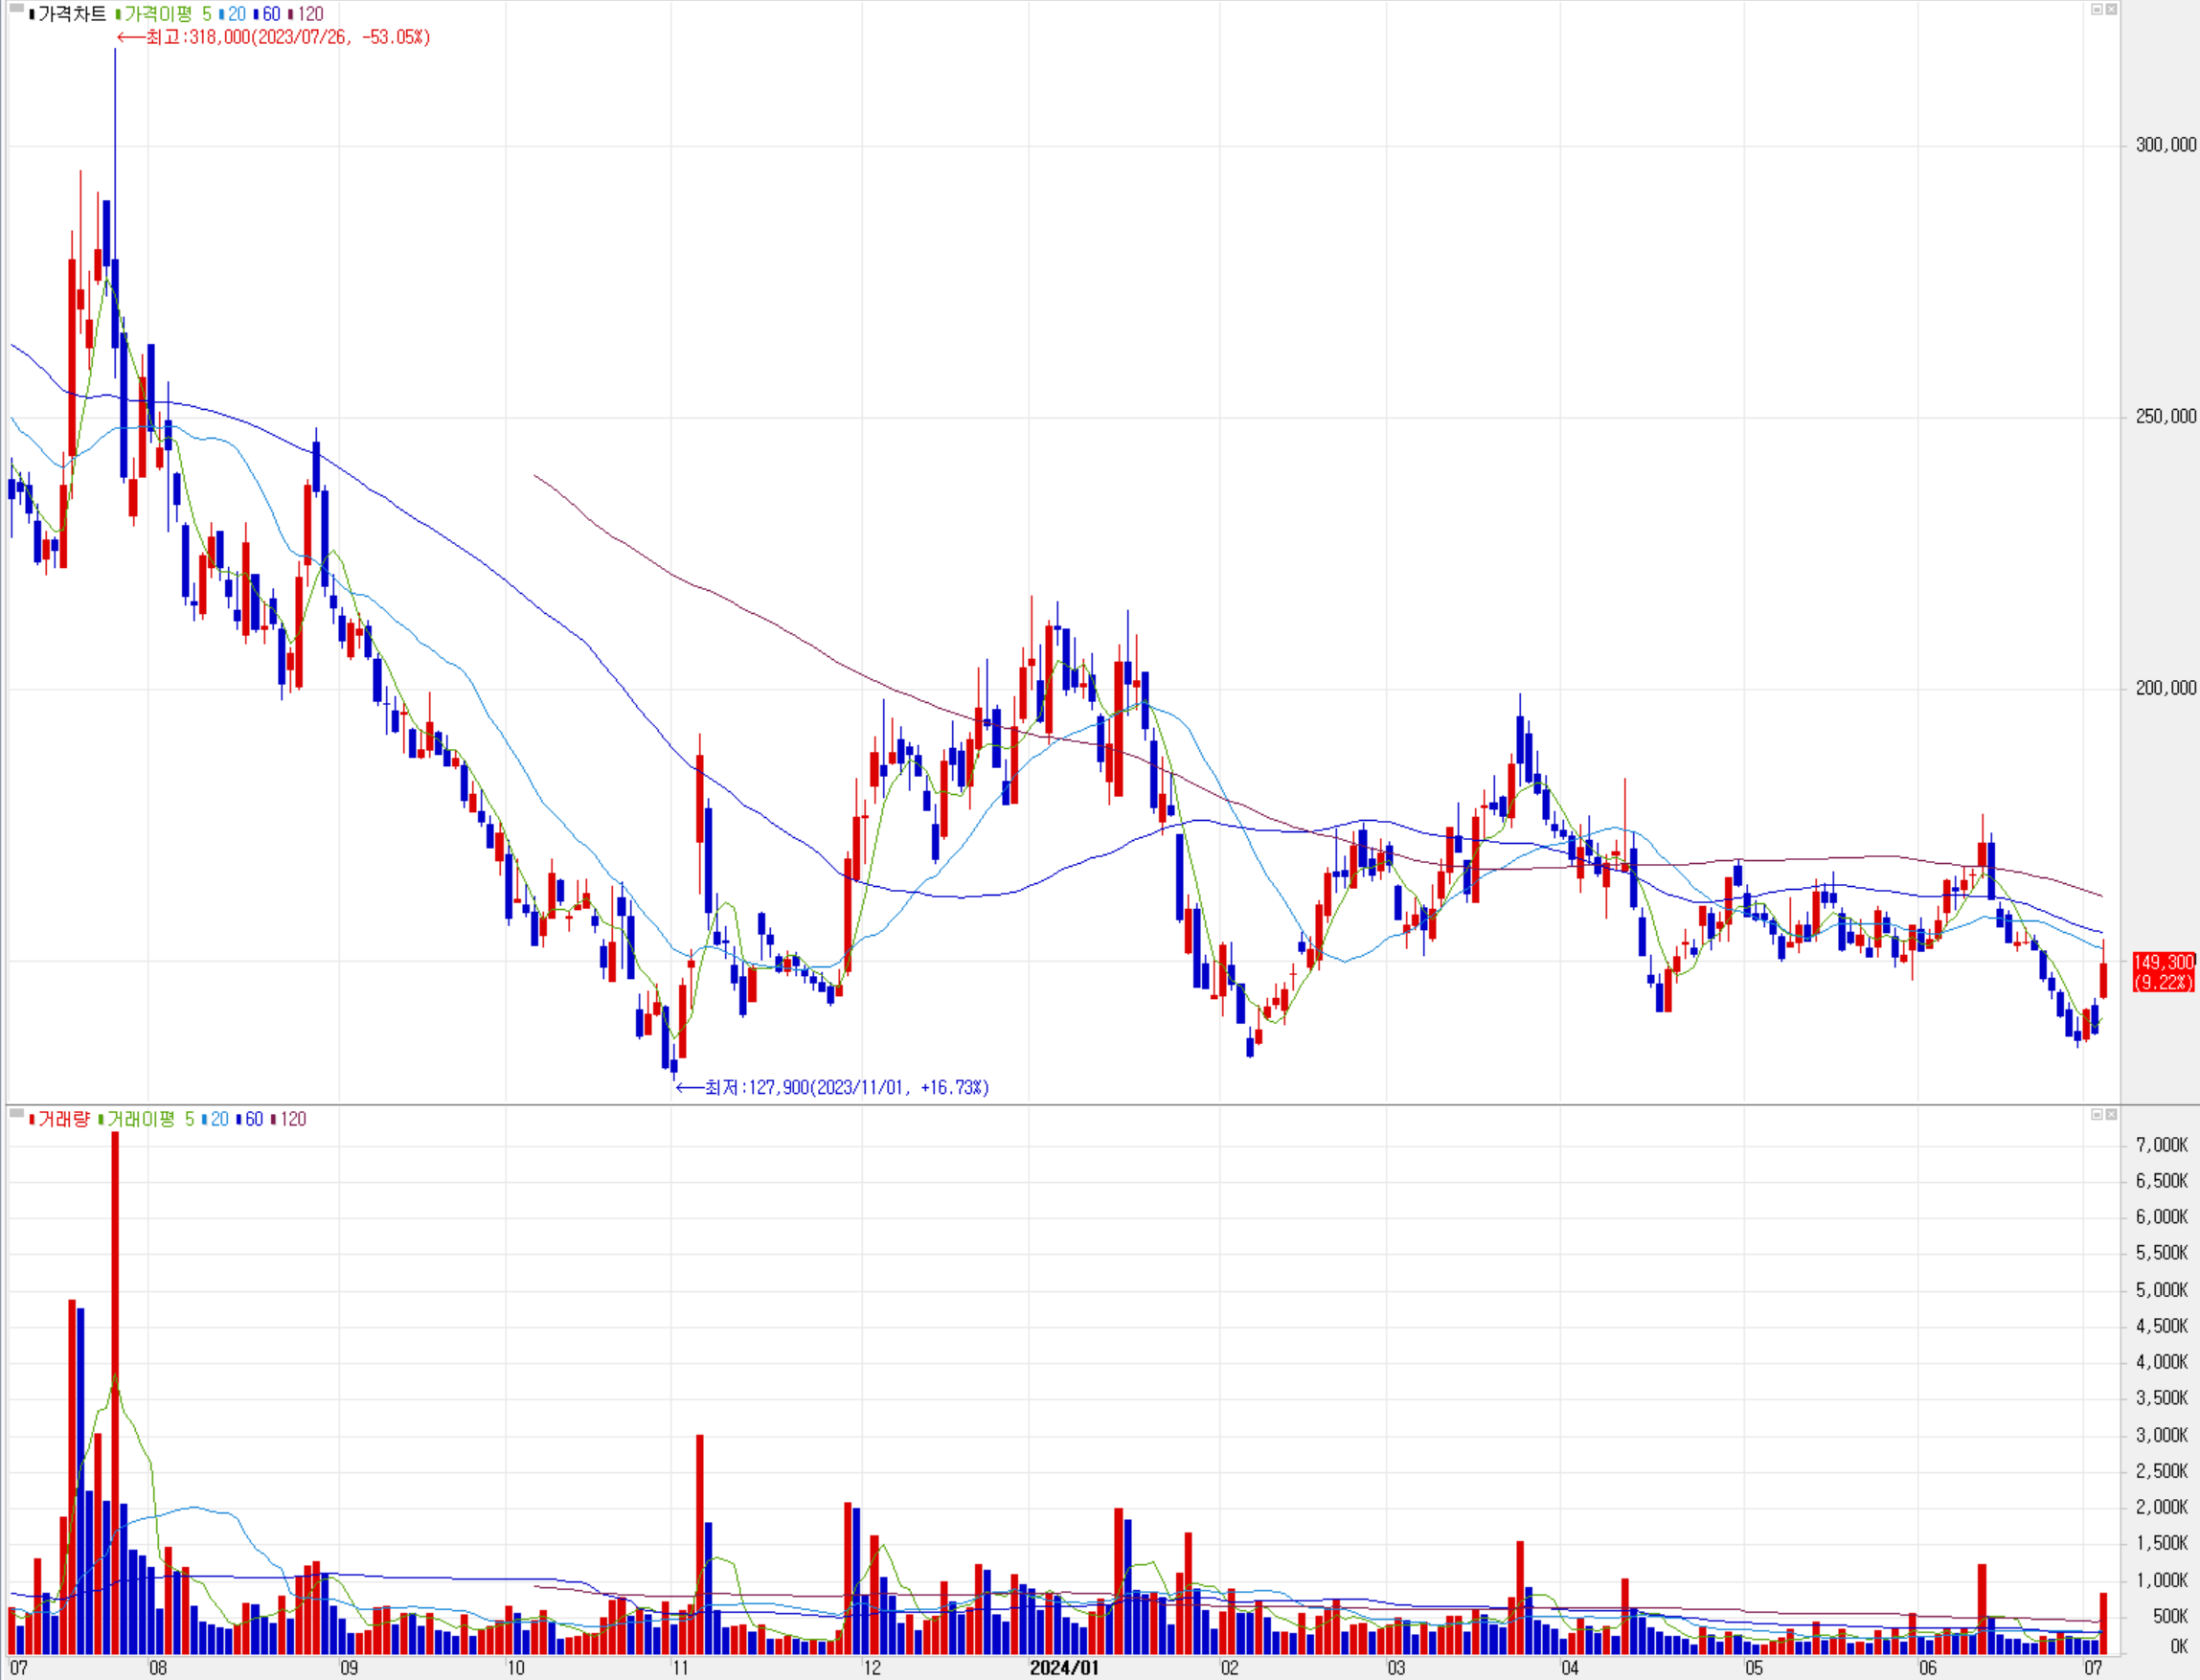Viewport: 2200px width, 1680px height.
Task: Select the volume 20-day average legend
Action: tap(219, 1119)
